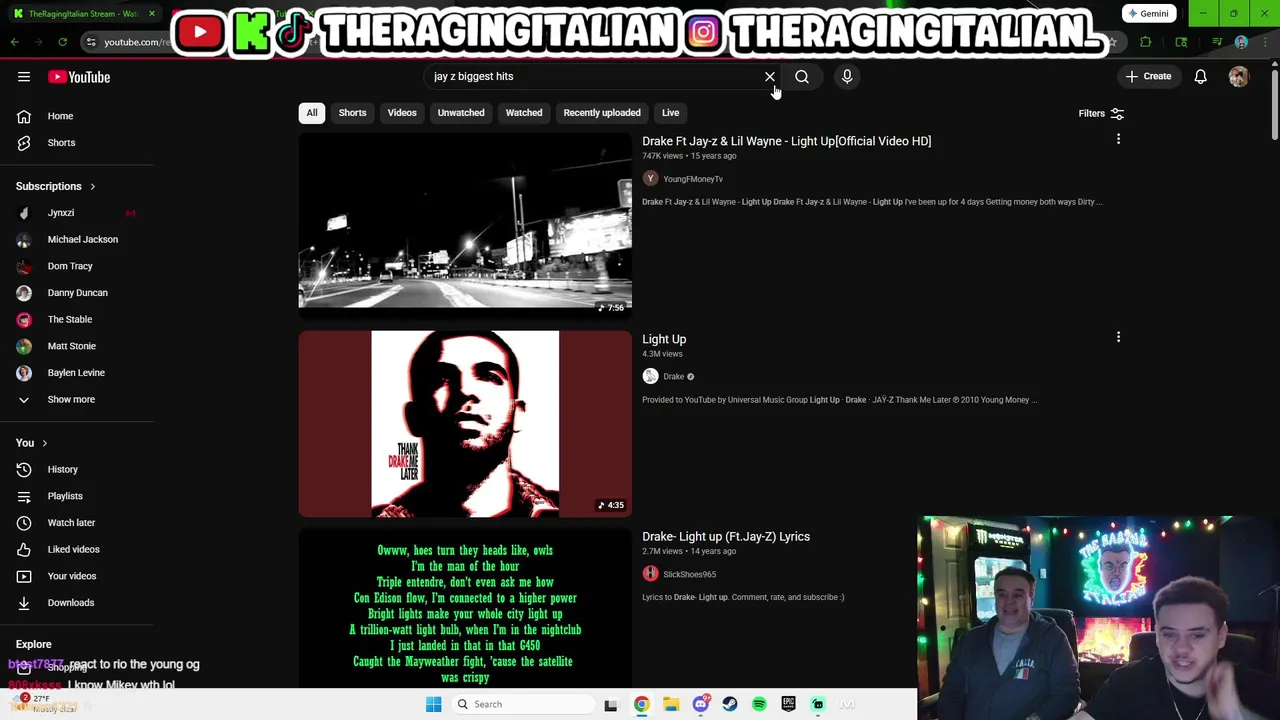
Task: Open the 'Drake- Light up (Ft.Jay-Z) Lyrics' title
Action: point(726,537)
